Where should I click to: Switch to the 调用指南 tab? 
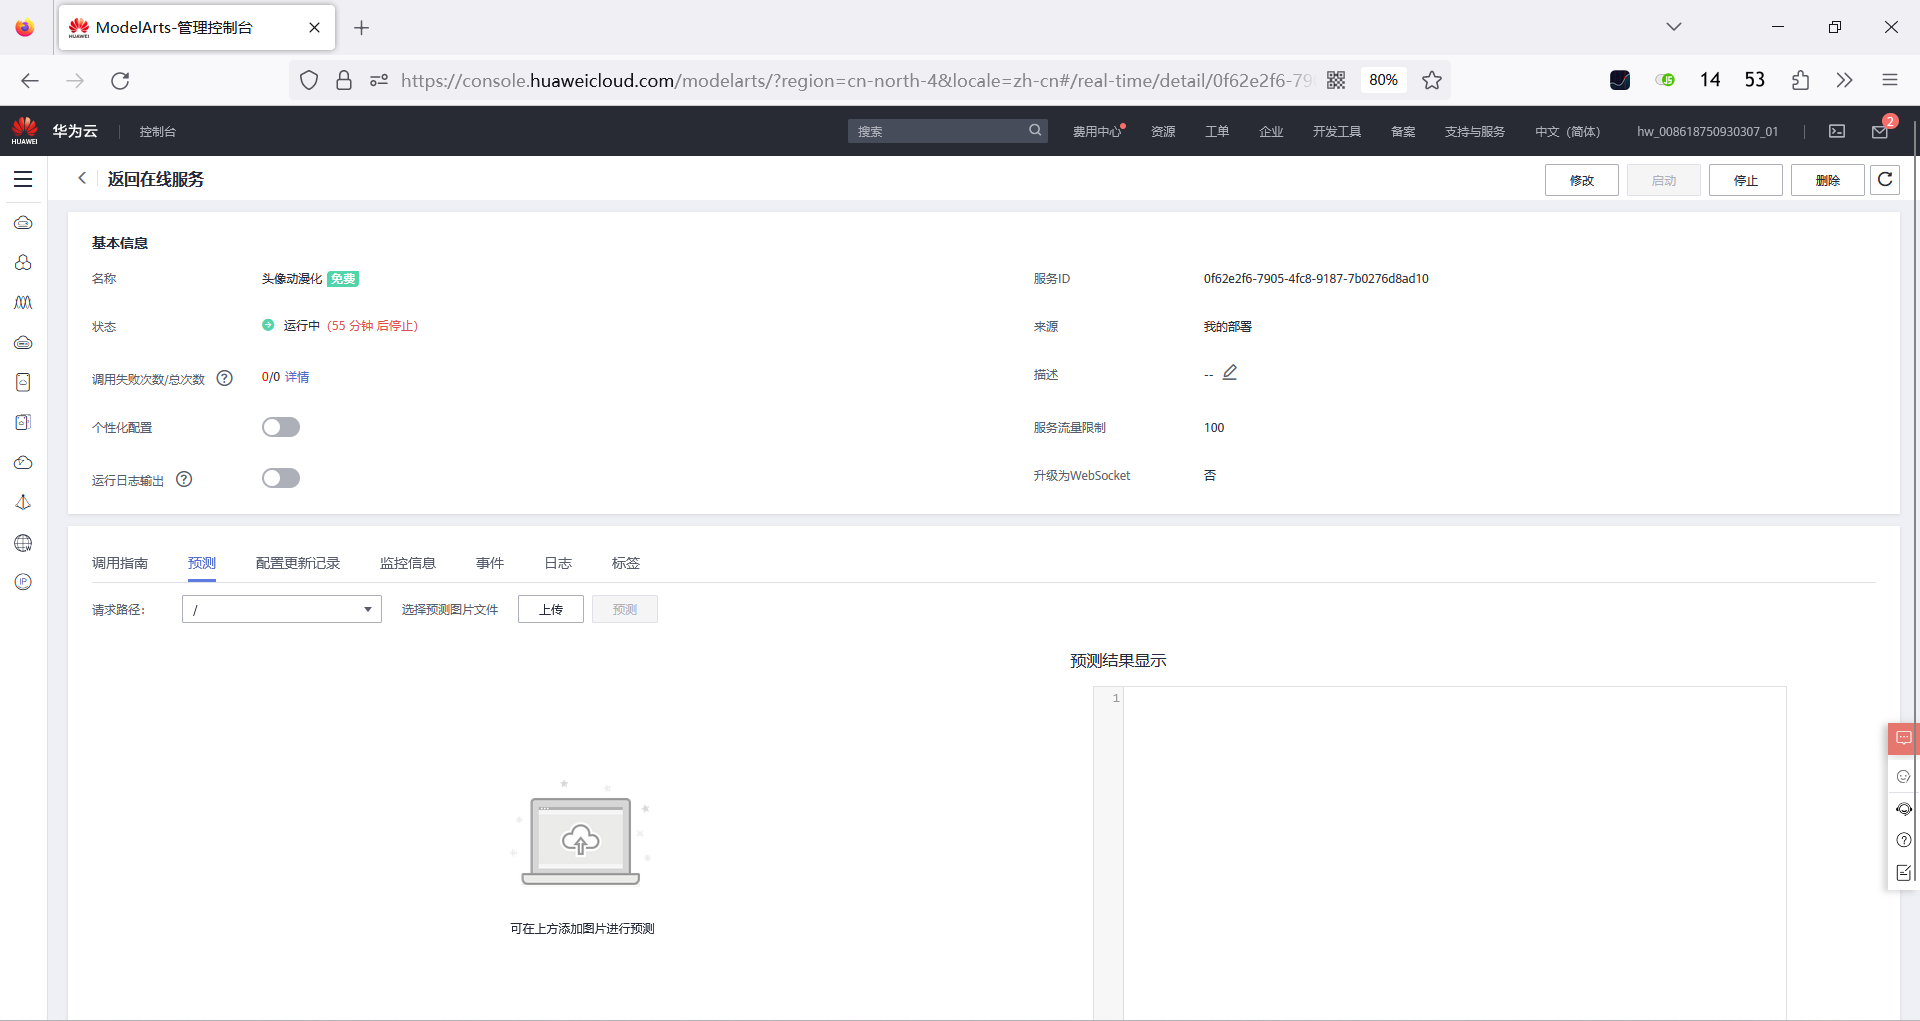120,563
